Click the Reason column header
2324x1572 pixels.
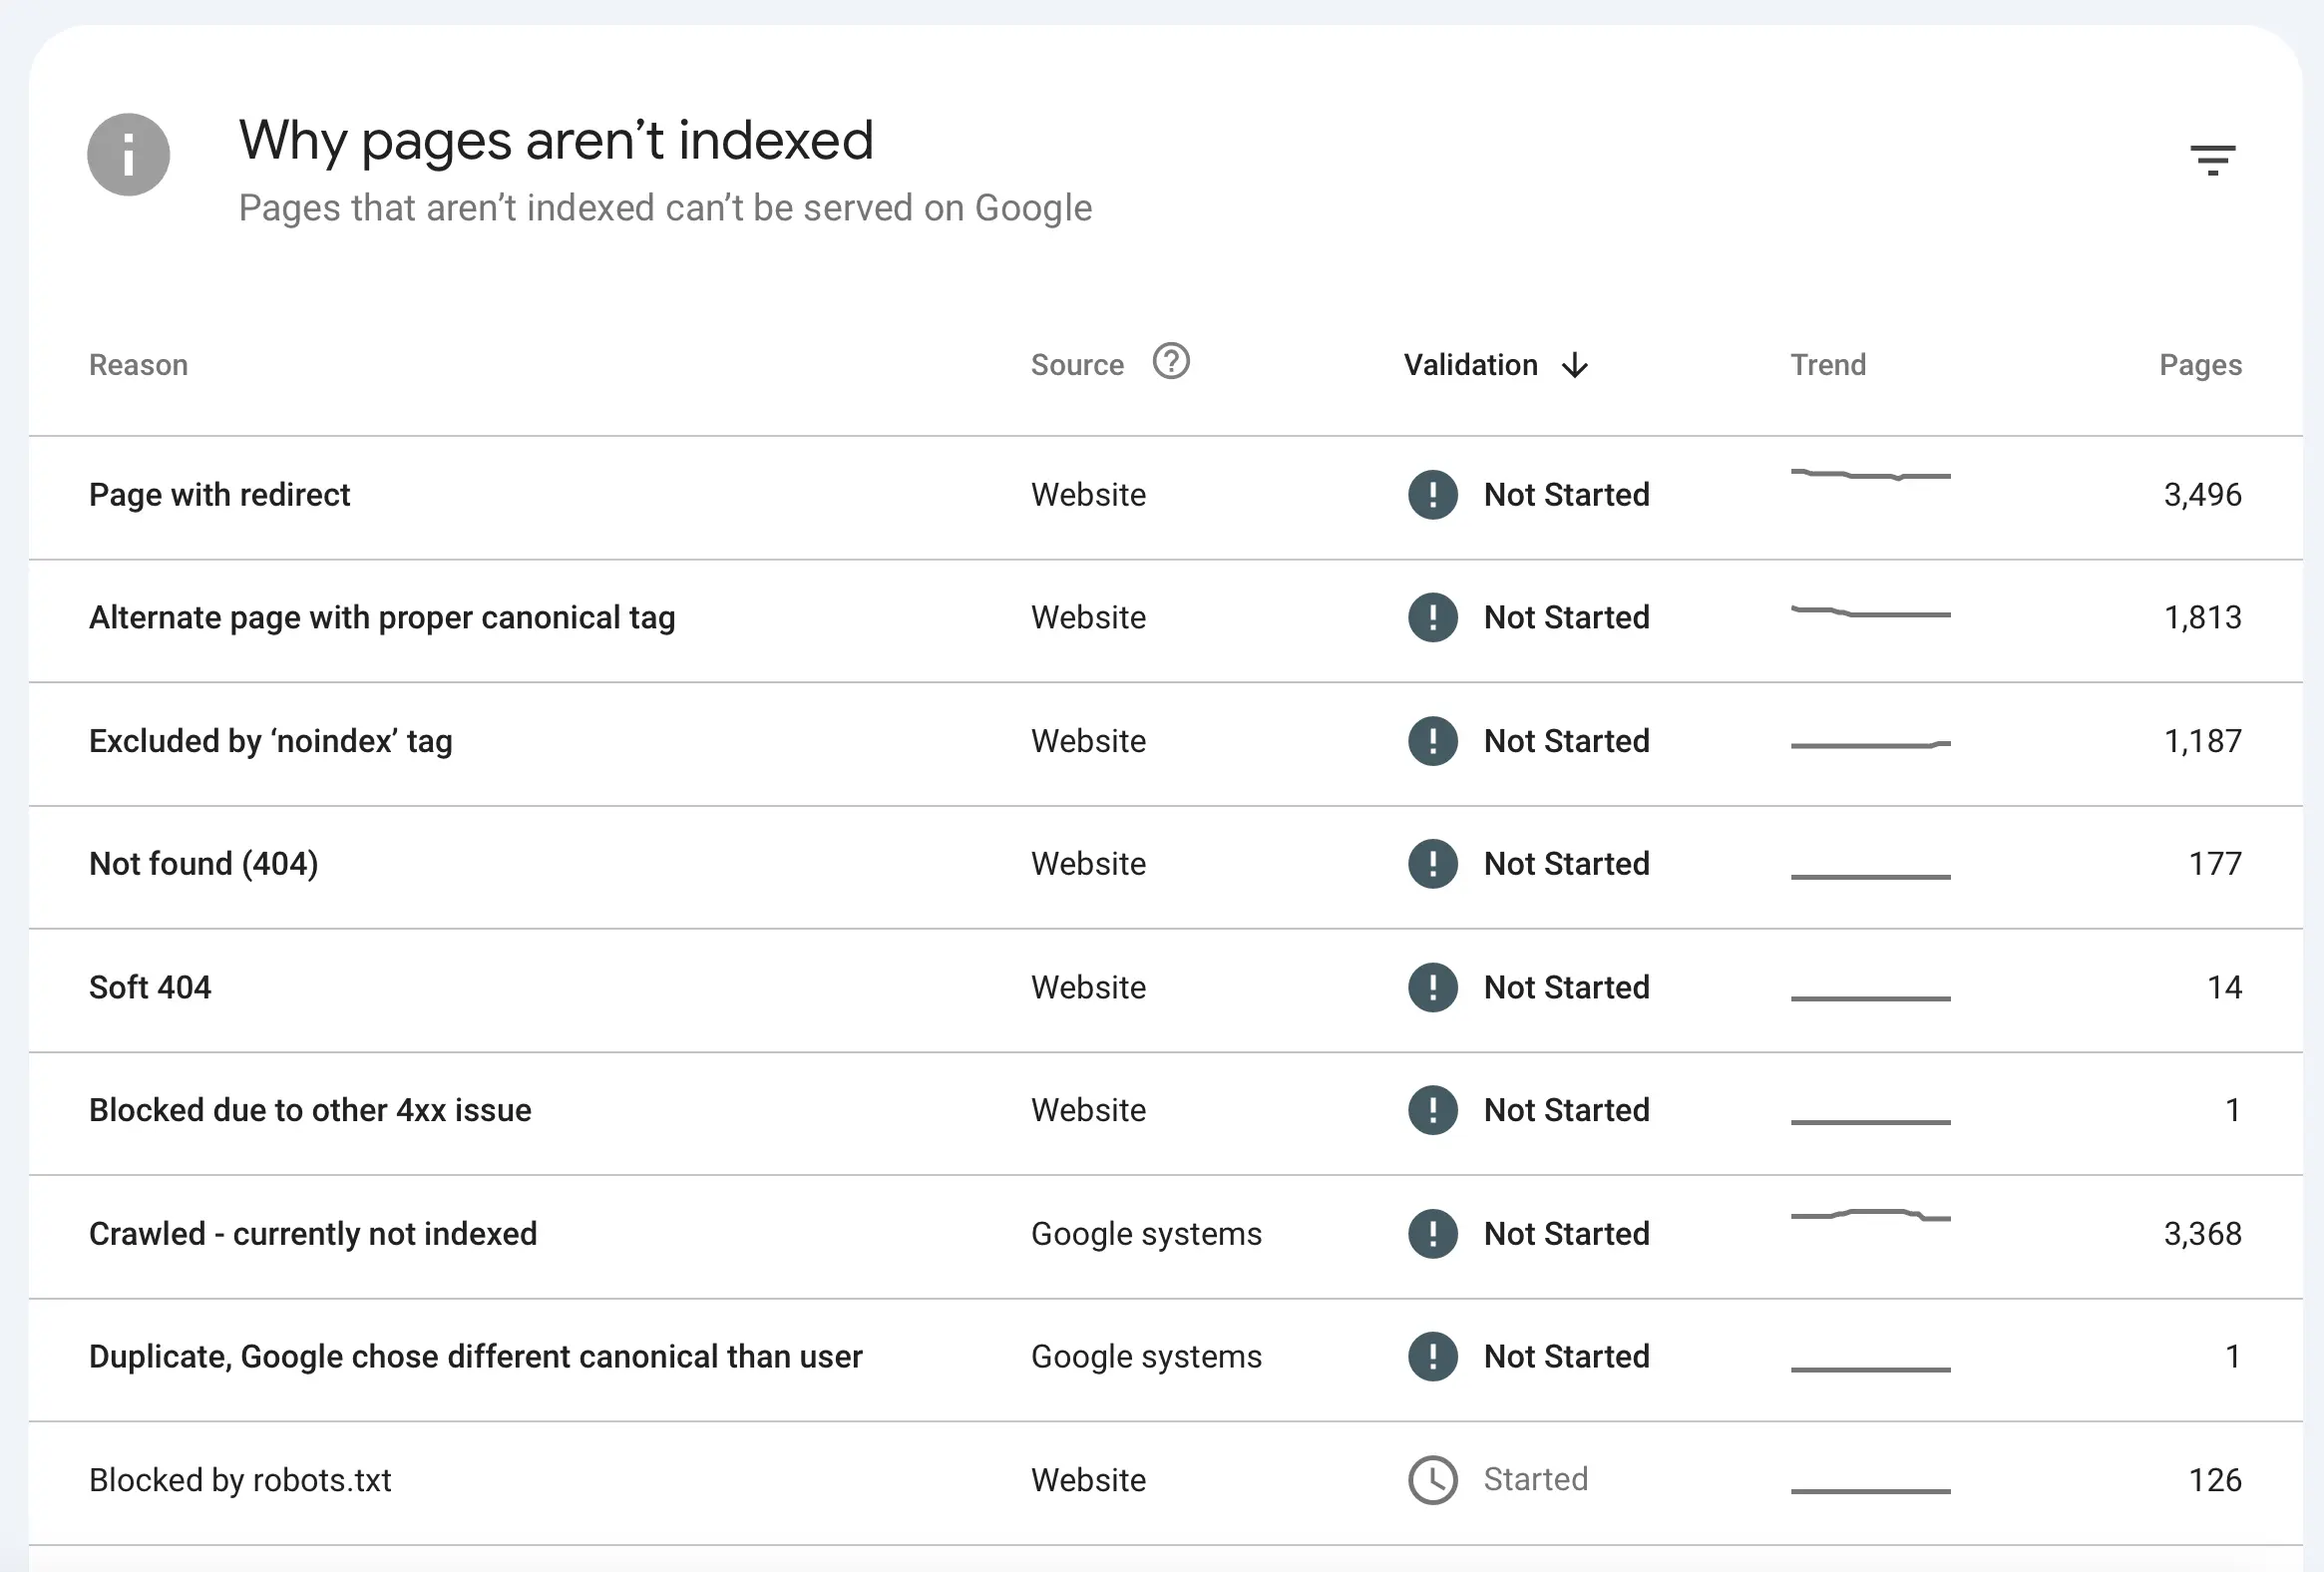138,365
